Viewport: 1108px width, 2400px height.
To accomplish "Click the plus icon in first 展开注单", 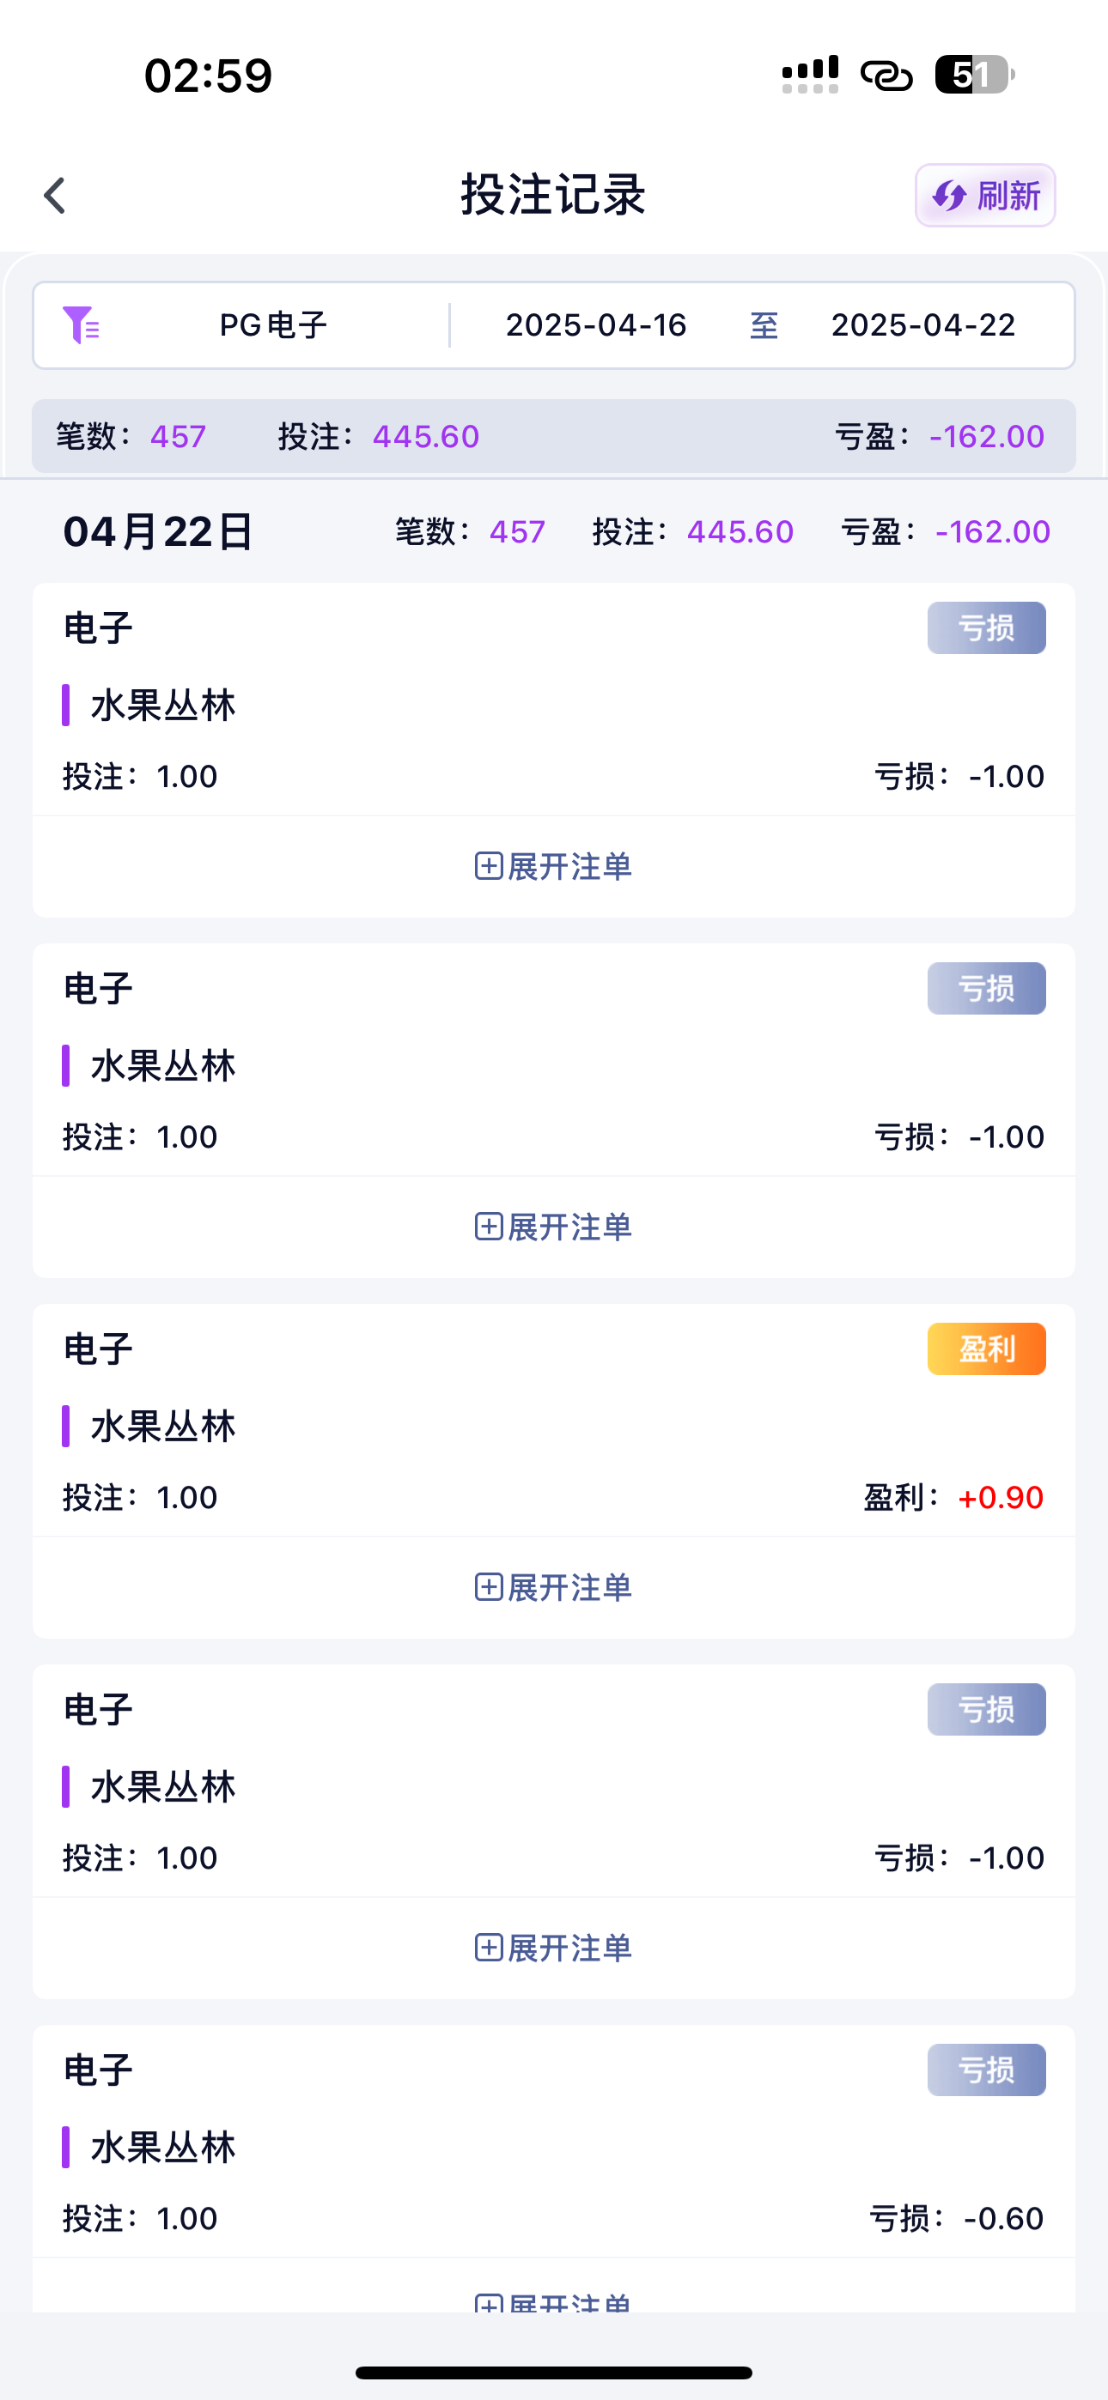I will pos(488,866).
